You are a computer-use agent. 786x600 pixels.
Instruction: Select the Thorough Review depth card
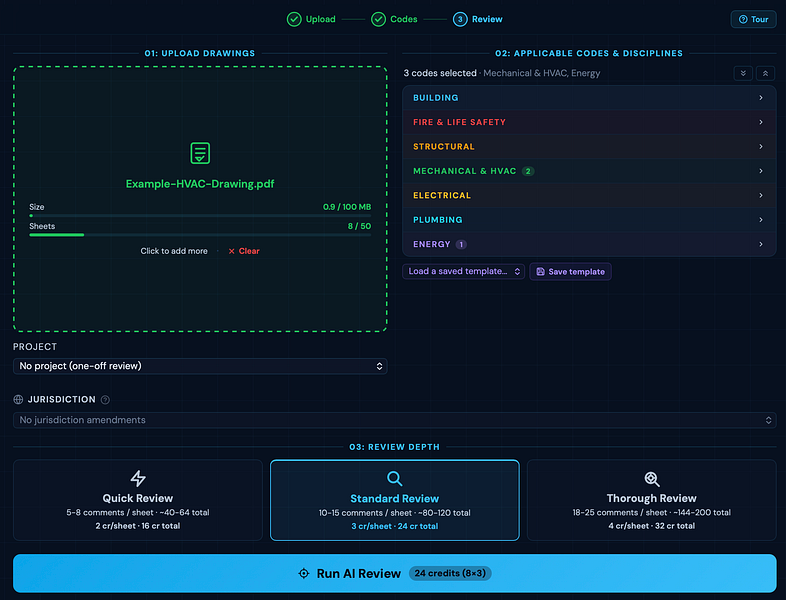652,500
